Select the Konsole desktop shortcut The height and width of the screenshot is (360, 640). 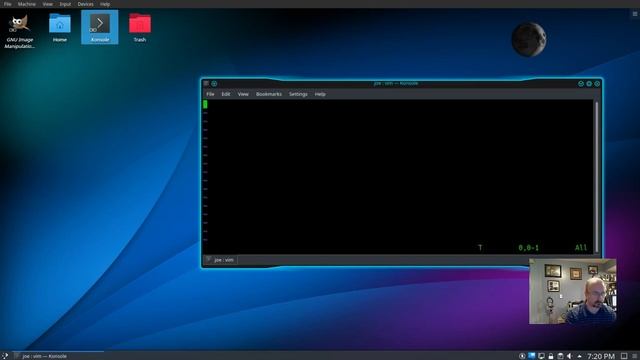click(x=100, y=27)
